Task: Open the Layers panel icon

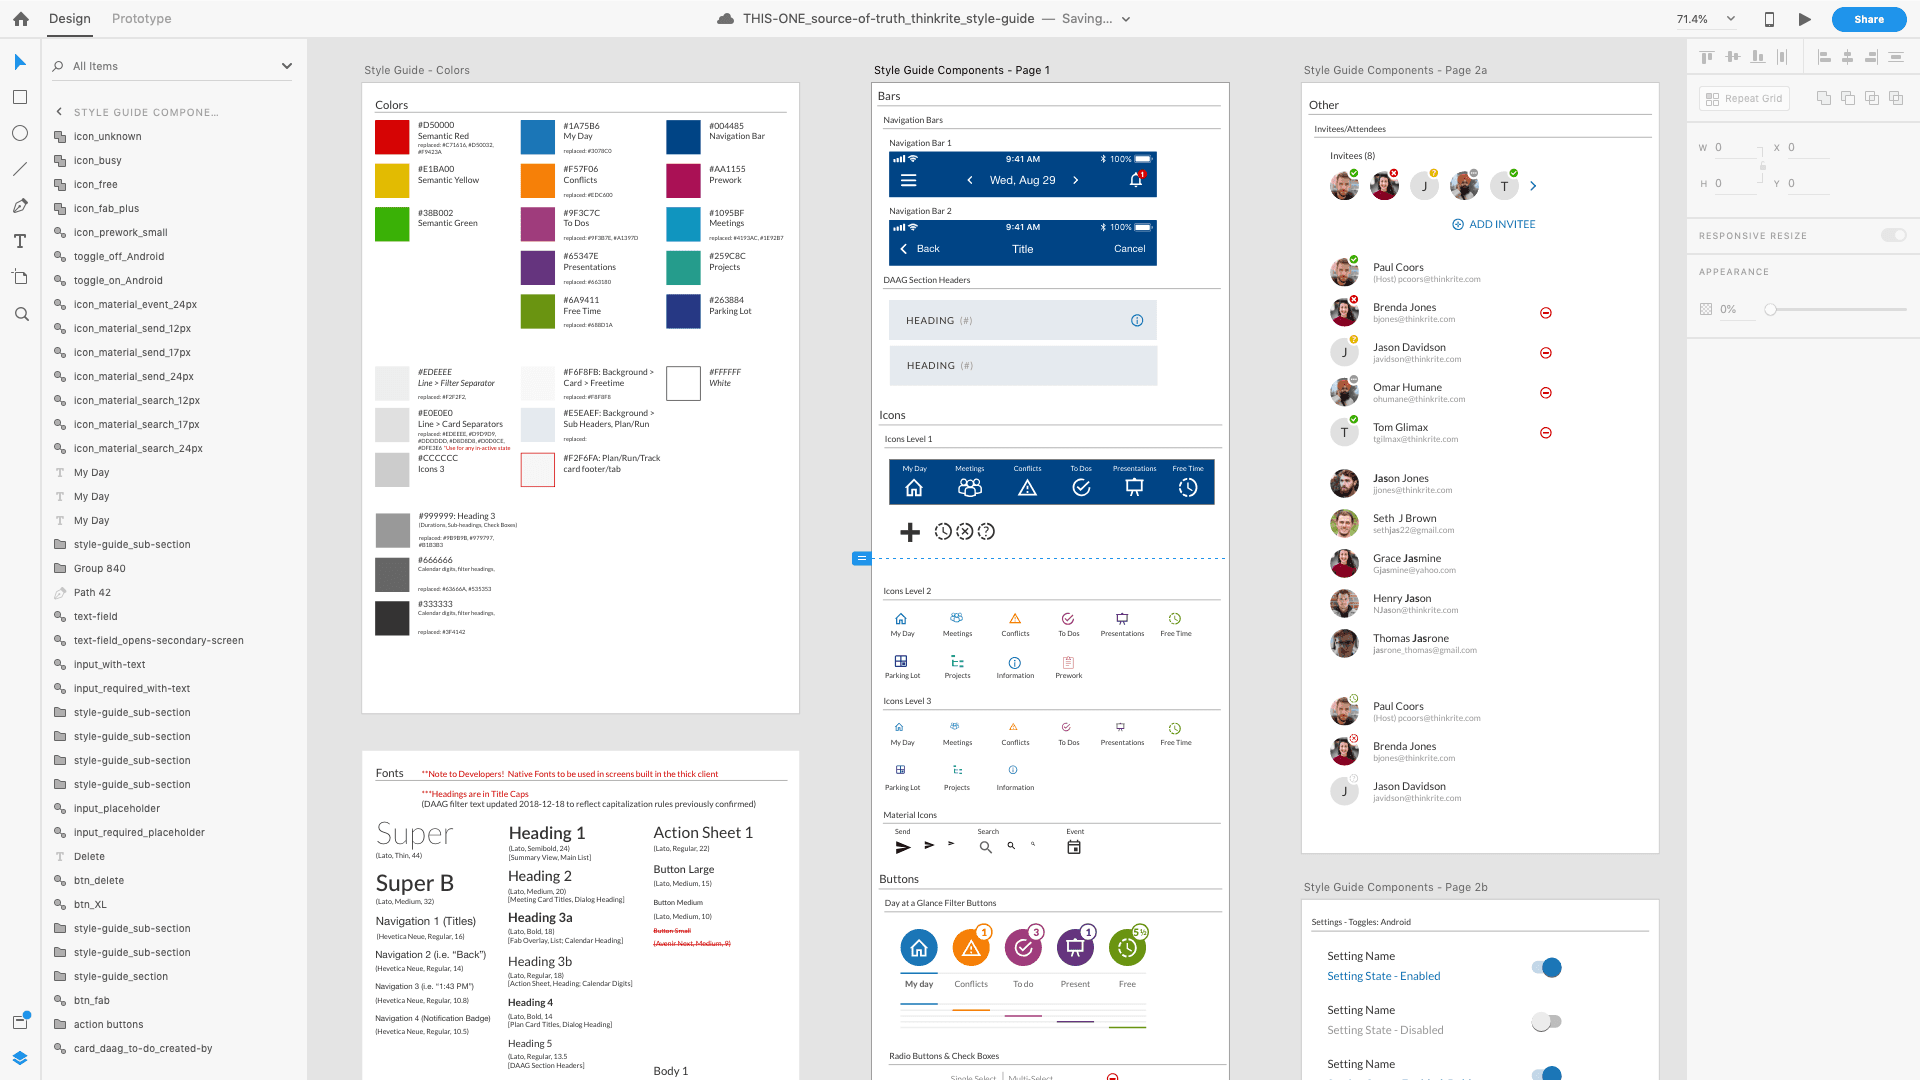Action: pos(20,1057)
